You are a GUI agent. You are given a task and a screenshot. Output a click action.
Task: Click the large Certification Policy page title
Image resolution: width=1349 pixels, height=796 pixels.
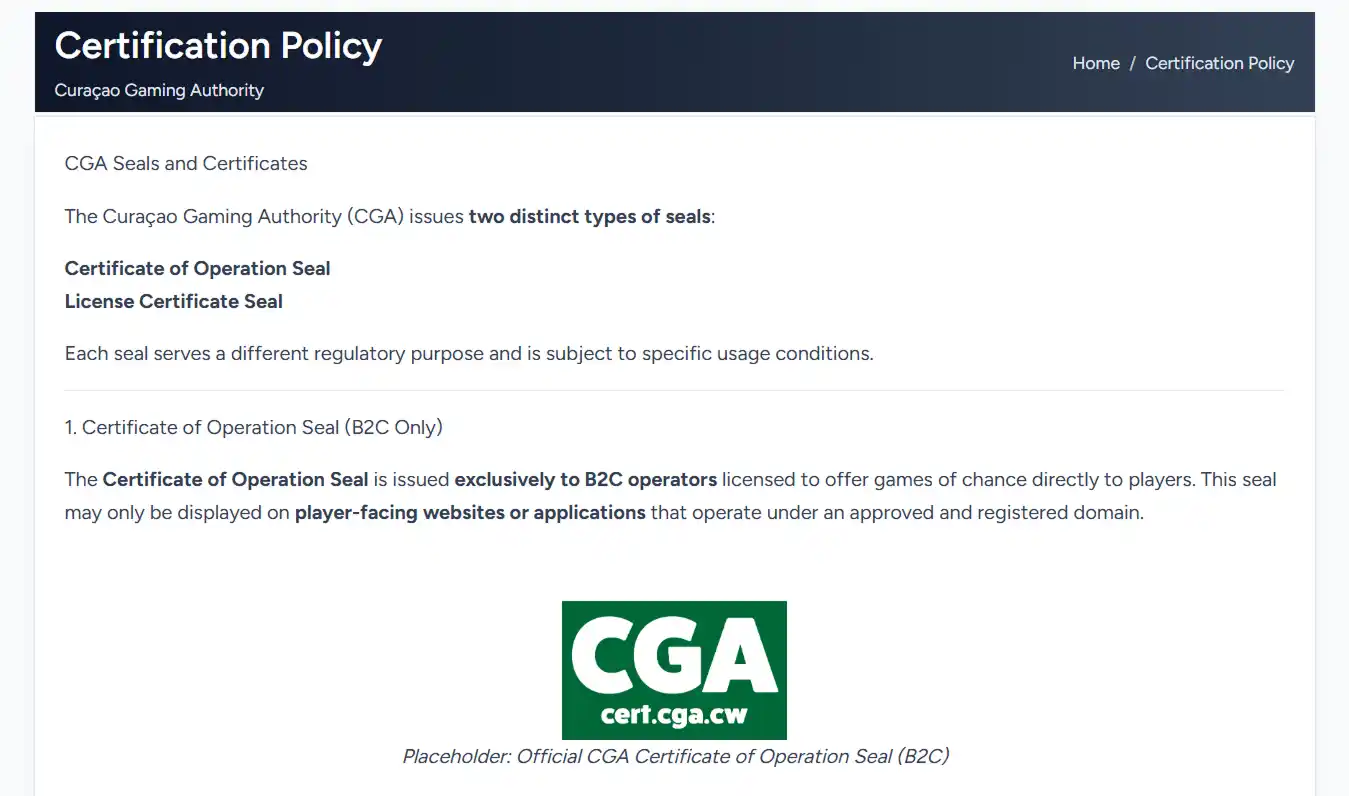coord(218,46)
